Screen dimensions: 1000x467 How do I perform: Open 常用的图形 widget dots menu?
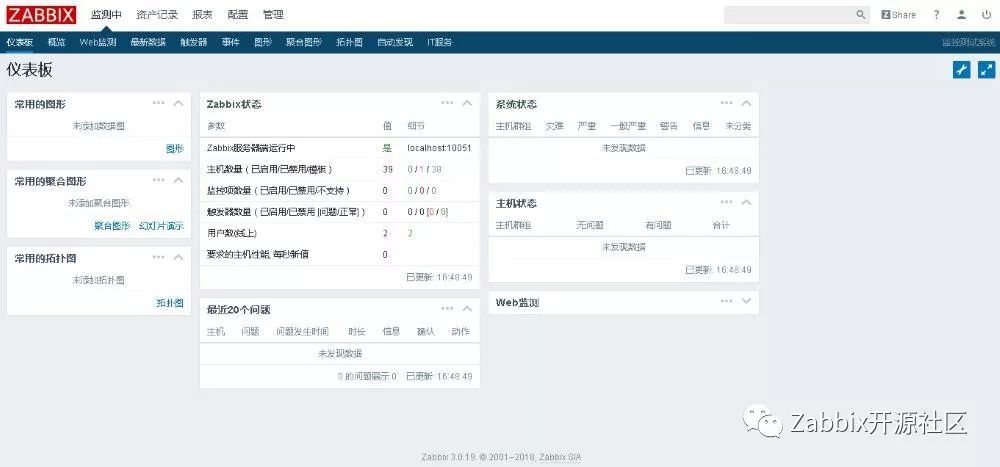[x=158, y=103]
